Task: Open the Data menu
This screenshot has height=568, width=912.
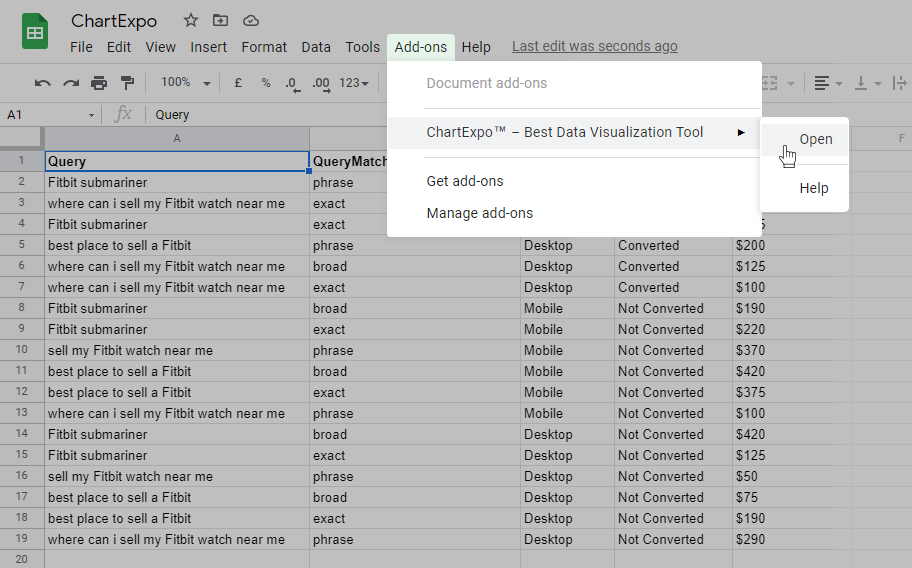Action: tap(316, 47)
